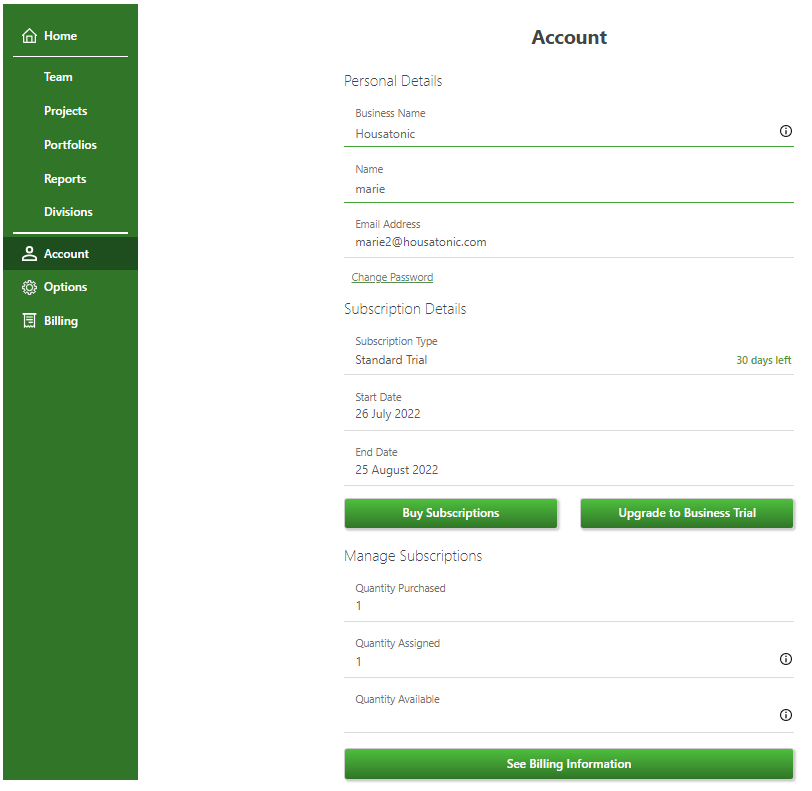Click the Account person icon
Viewport: 812px width, 791px height.
pos(29,254)
